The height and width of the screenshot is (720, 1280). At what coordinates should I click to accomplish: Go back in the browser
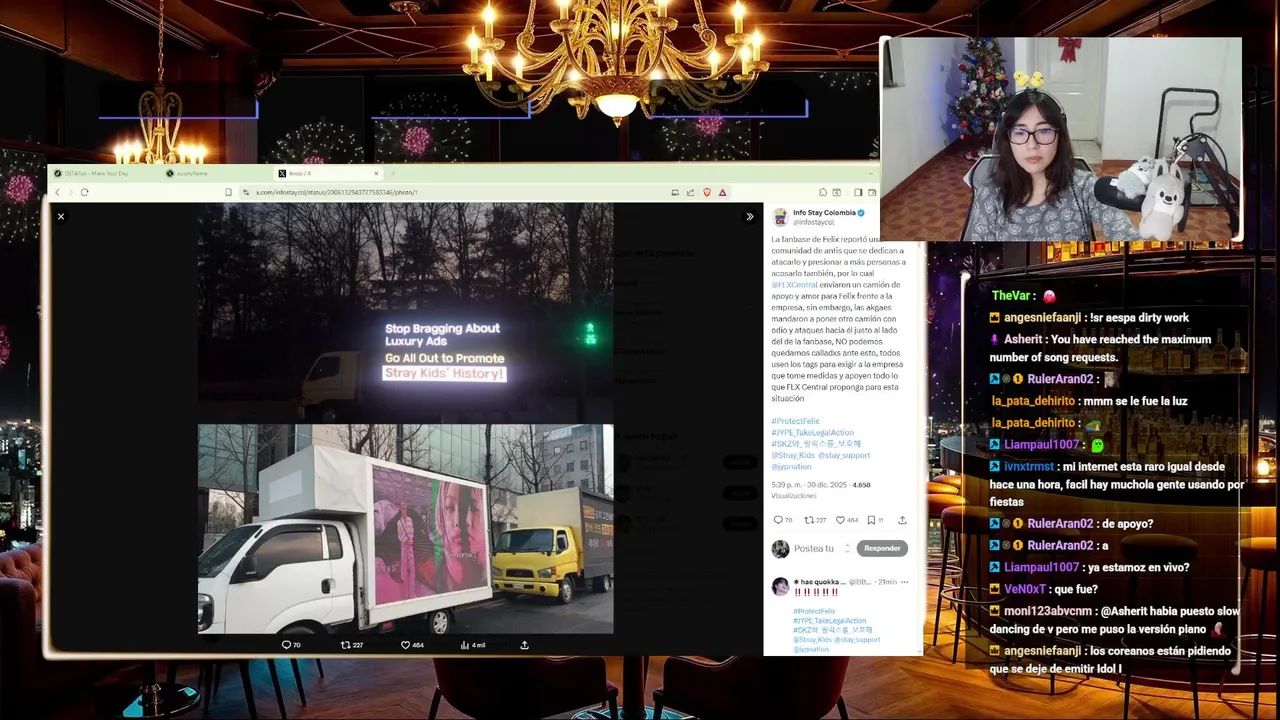point(58,192)
